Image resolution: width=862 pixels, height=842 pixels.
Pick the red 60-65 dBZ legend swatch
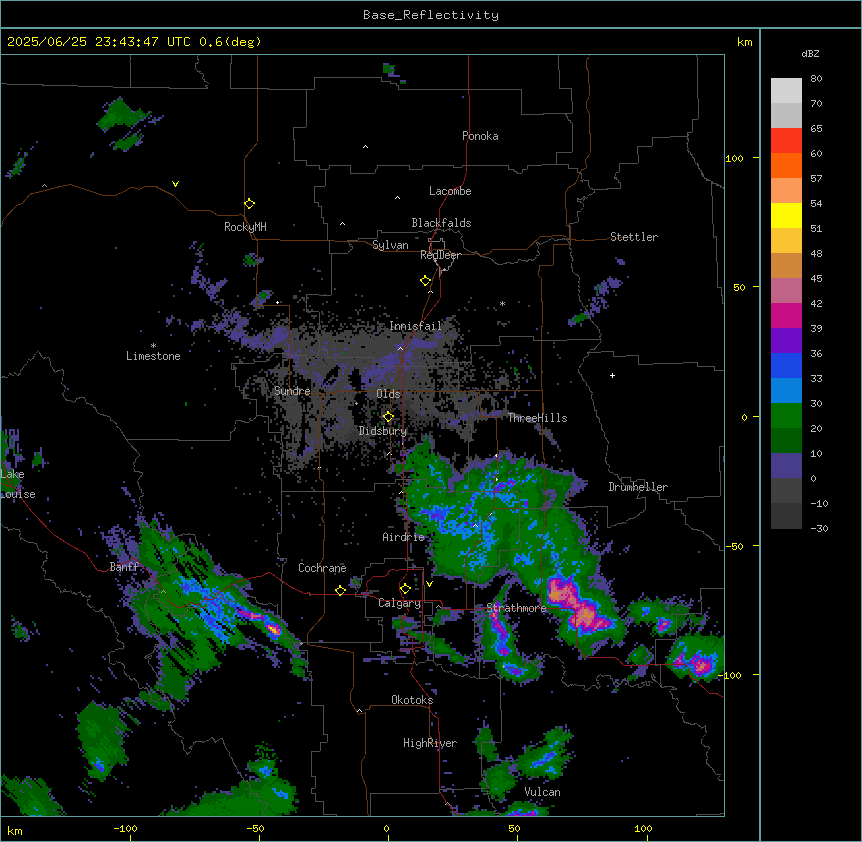[x=786, y=140]
